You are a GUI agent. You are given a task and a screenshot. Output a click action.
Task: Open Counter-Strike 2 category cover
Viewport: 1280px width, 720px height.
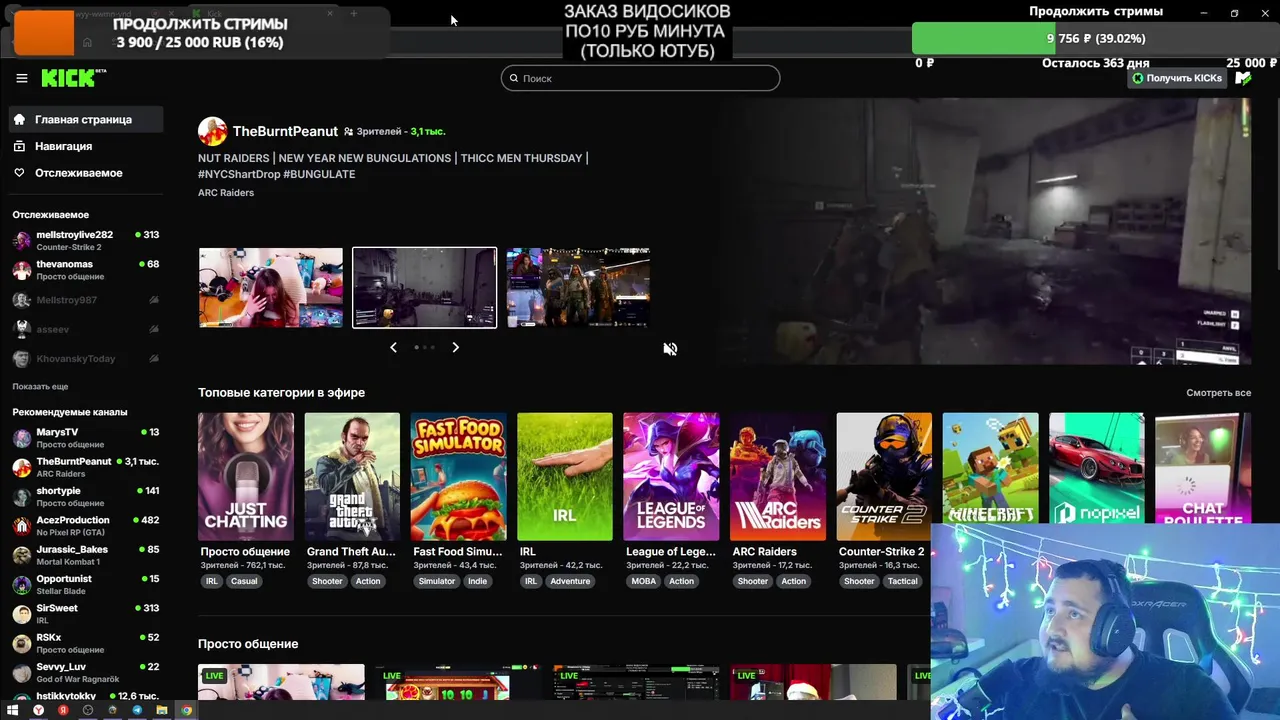[884, 477]
